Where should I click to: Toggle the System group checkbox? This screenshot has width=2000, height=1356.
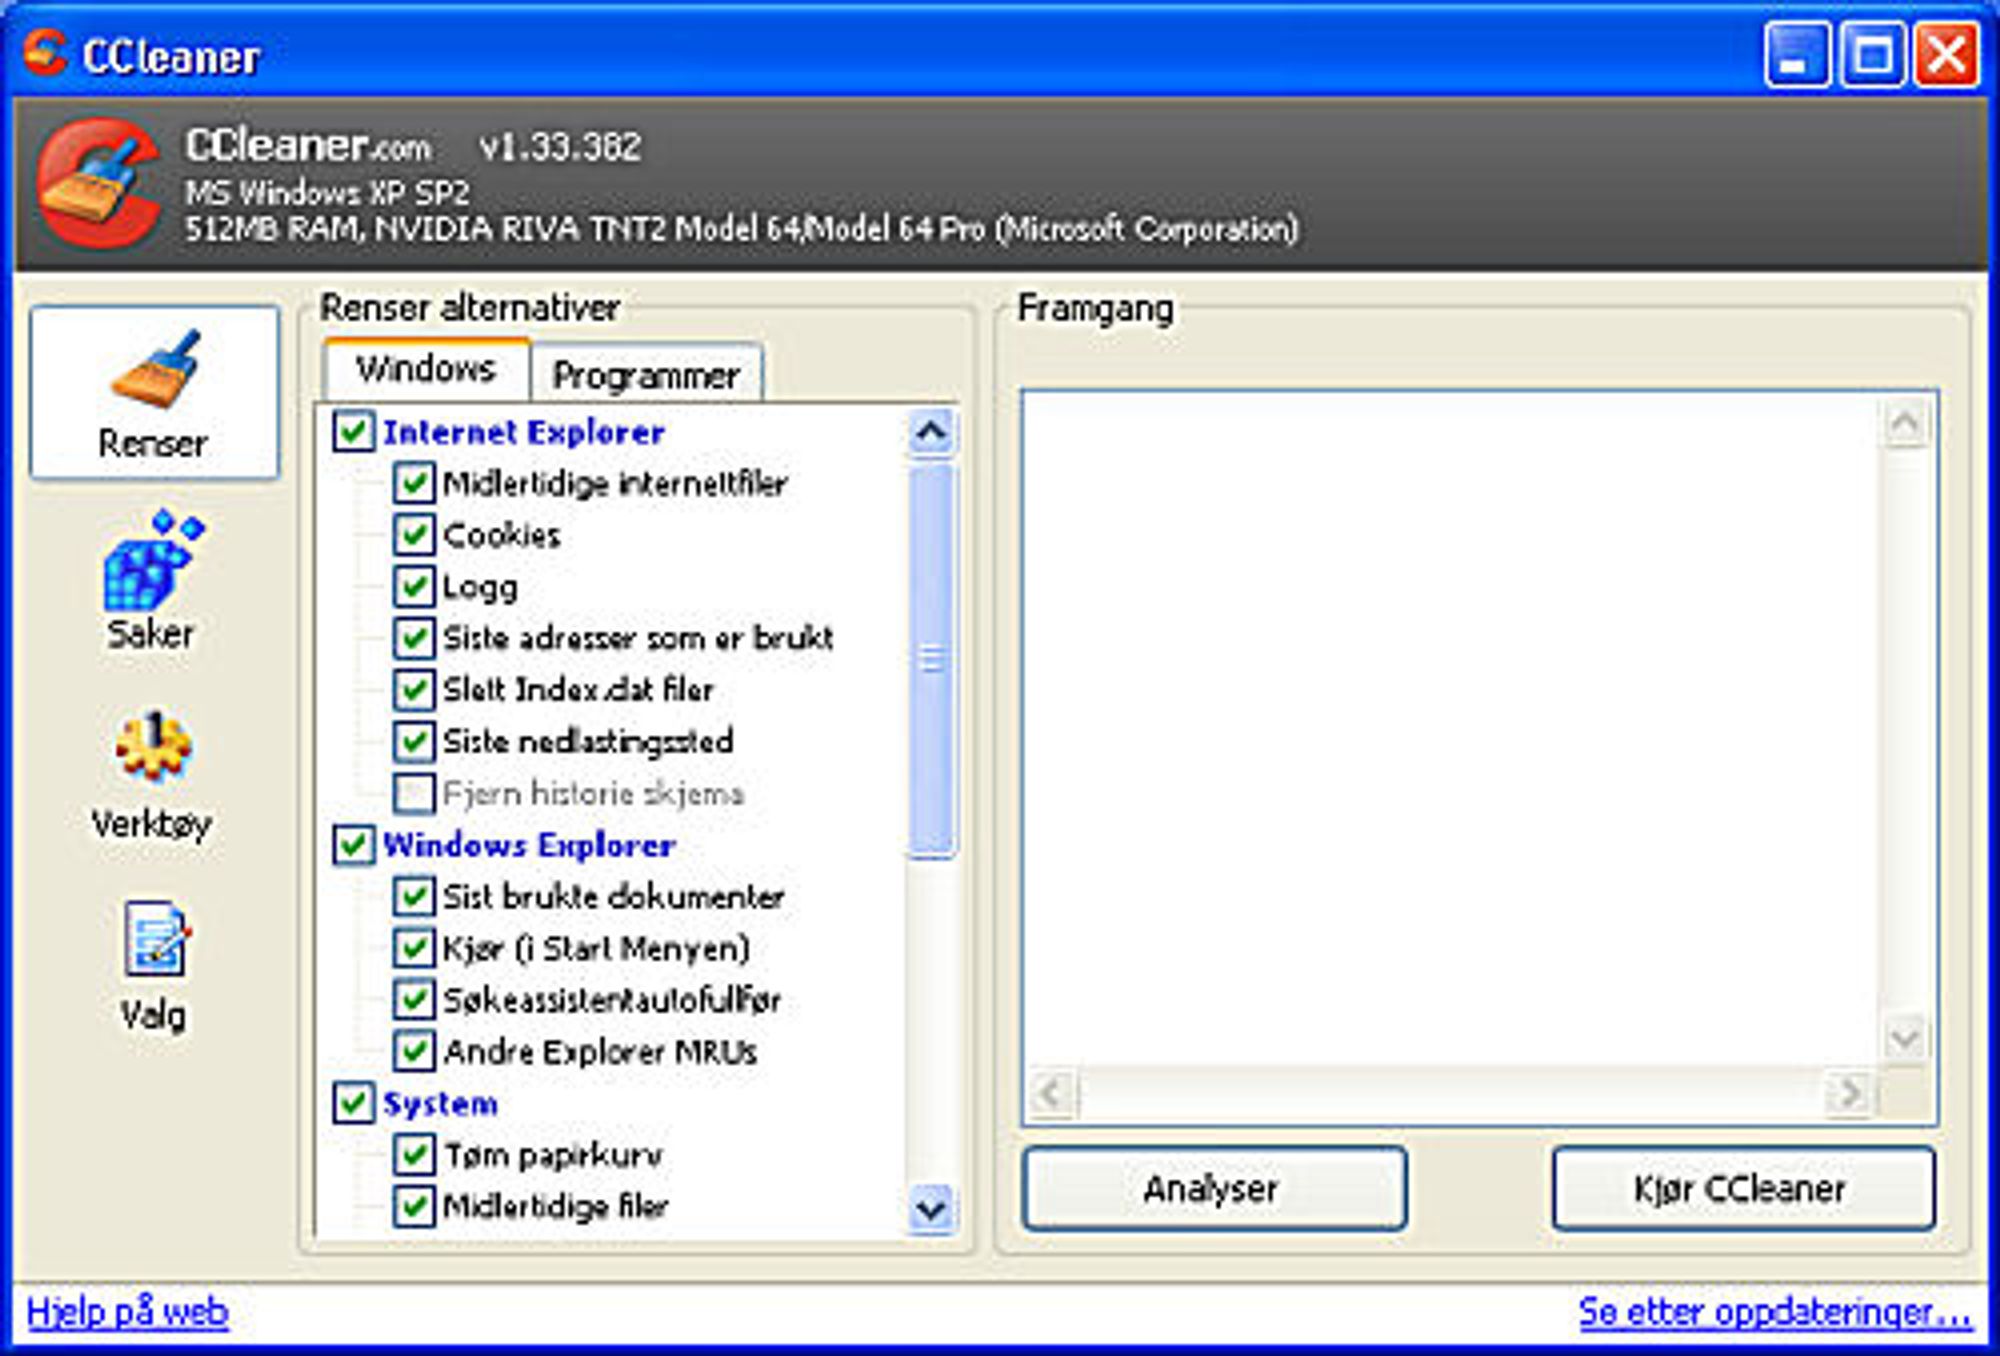click(353, 1103)
